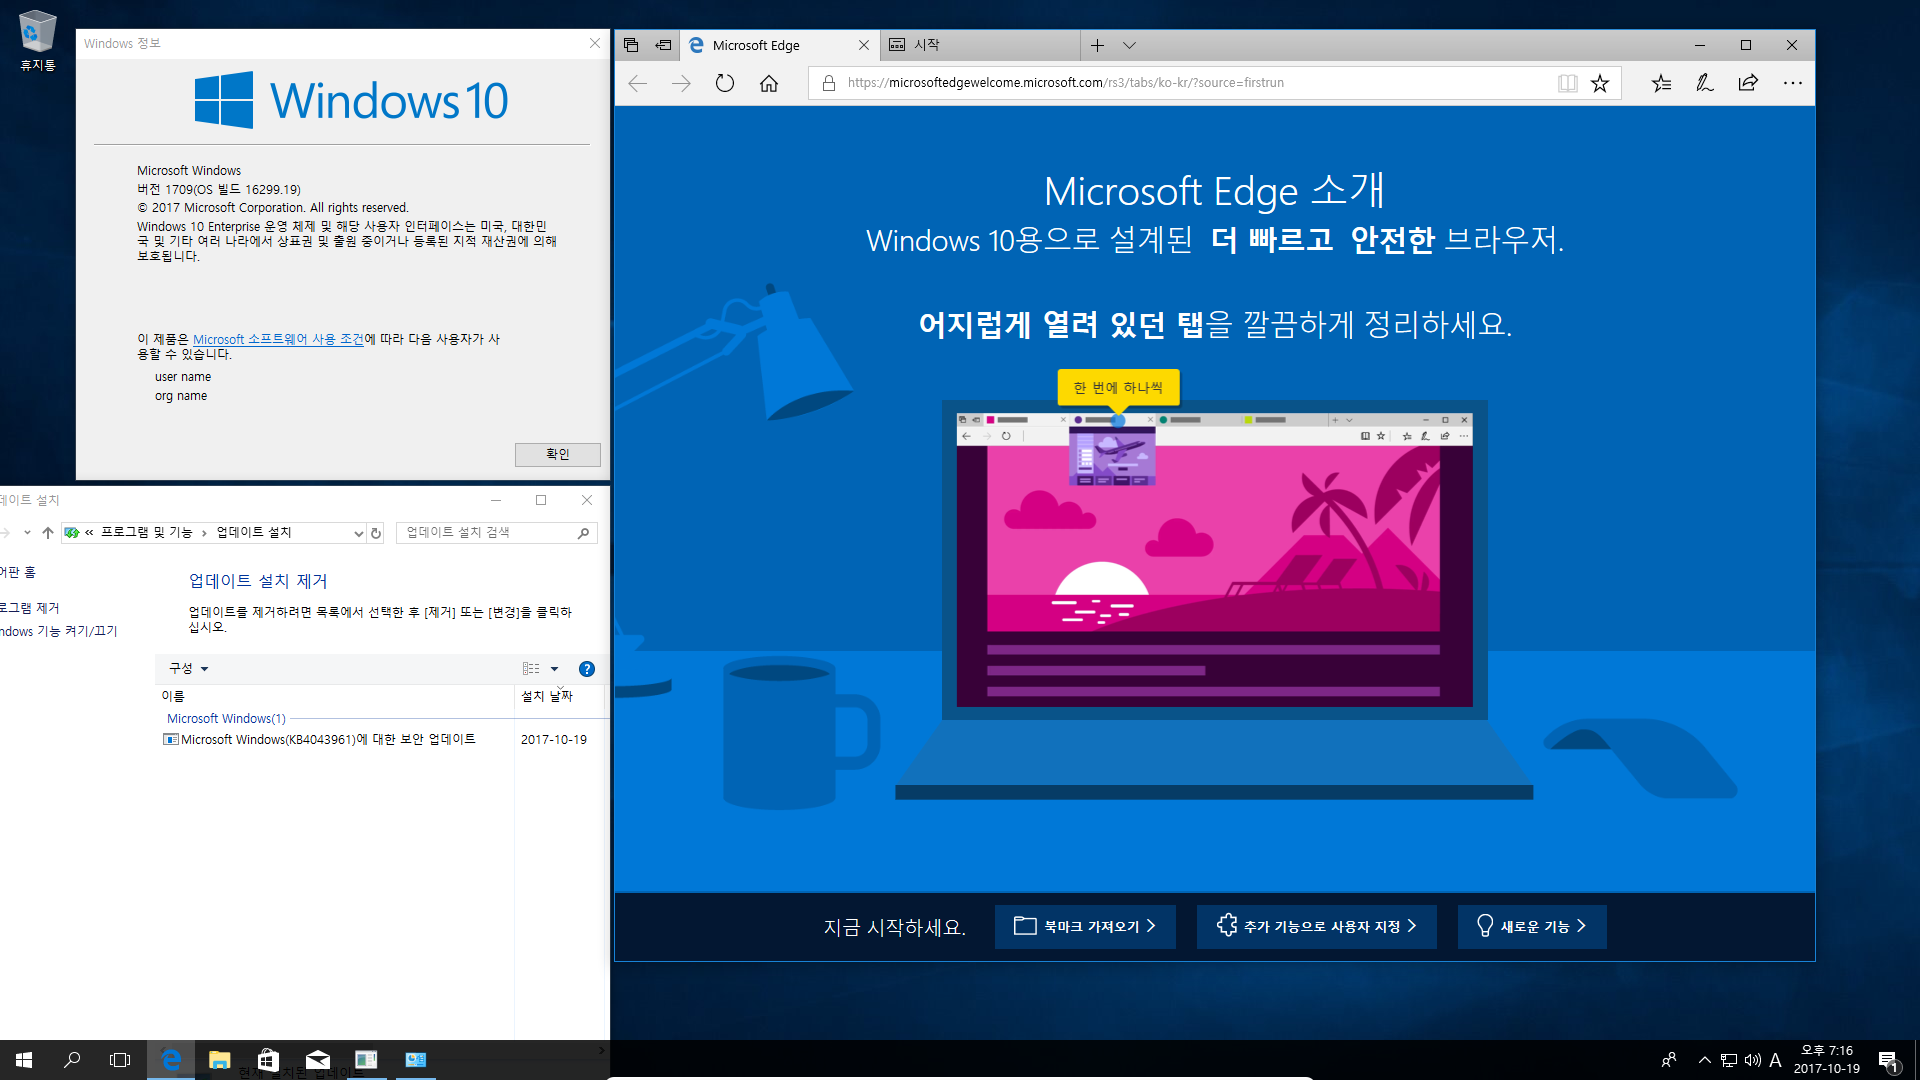Viewport: 1920px width, 1080px height.
Task: Open help with the blue question icon
Action: [x=587, y=669]
